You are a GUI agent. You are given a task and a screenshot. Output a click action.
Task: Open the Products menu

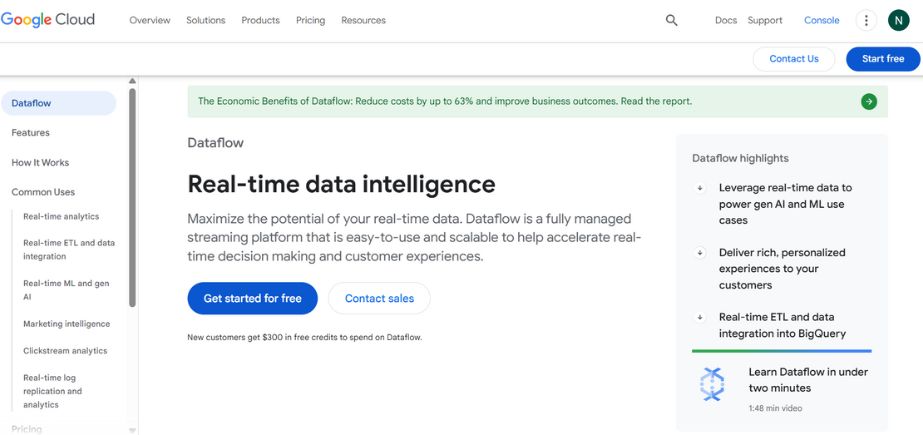point(260,20)
